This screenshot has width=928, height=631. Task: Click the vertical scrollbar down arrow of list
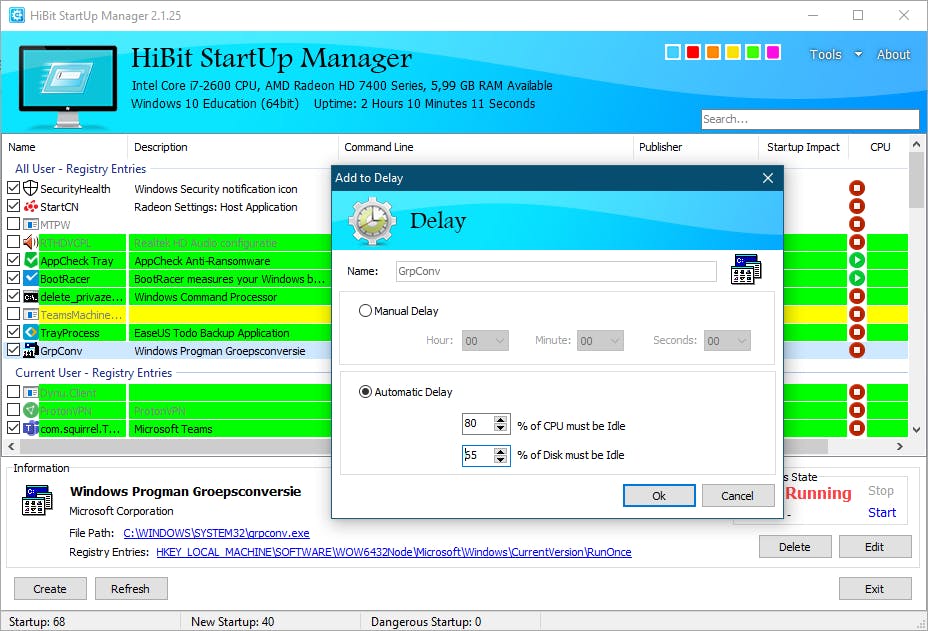pyautogui.click(x=916, y=430)
